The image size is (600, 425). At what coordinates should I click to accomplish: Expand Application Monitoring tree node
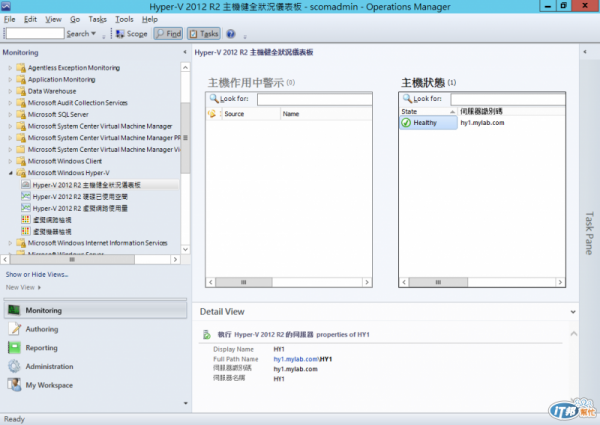pos(10,80)
